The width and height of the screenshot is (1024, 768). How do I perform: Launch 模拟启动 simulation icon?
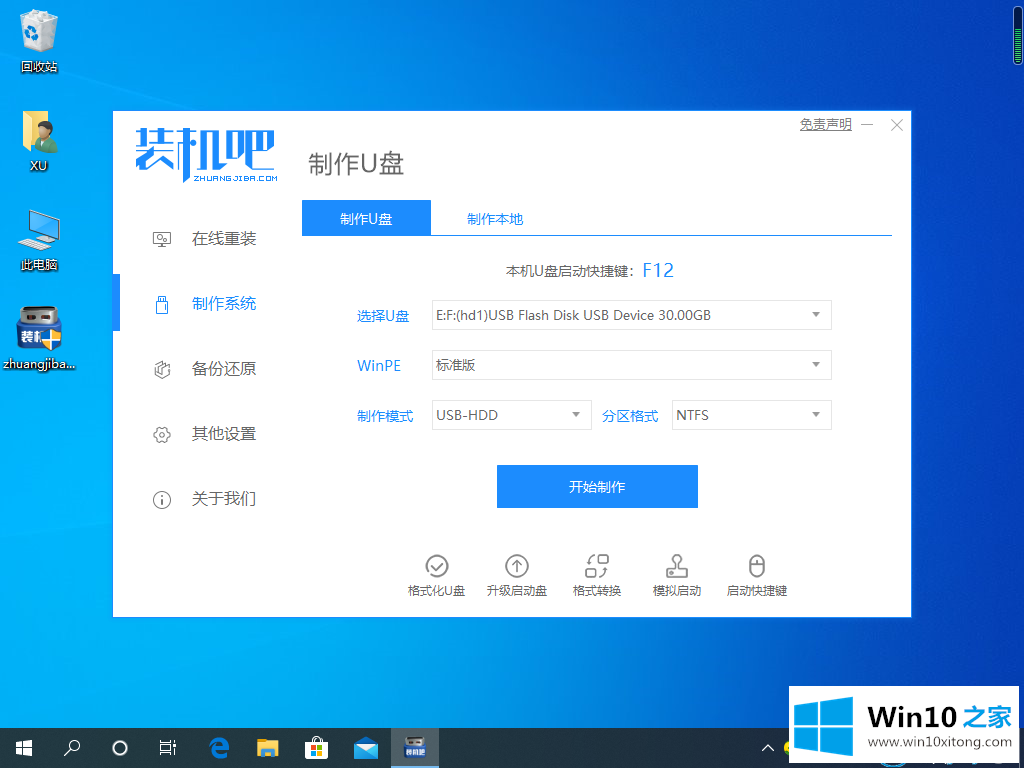pyautogui.click(x=677, y=567)
